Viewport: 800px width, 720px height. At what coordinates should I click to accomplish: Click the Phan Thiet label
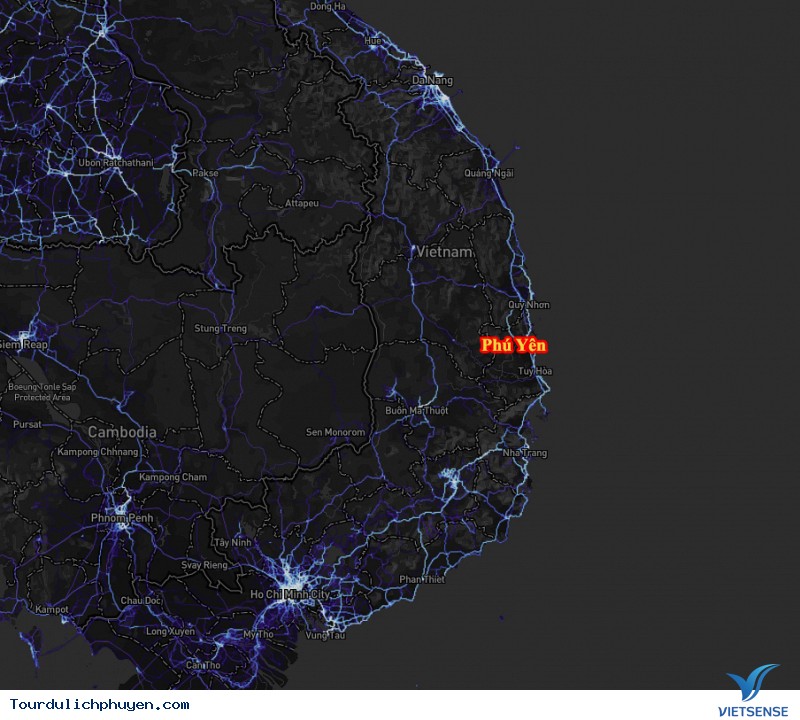[x=421, y=579]
